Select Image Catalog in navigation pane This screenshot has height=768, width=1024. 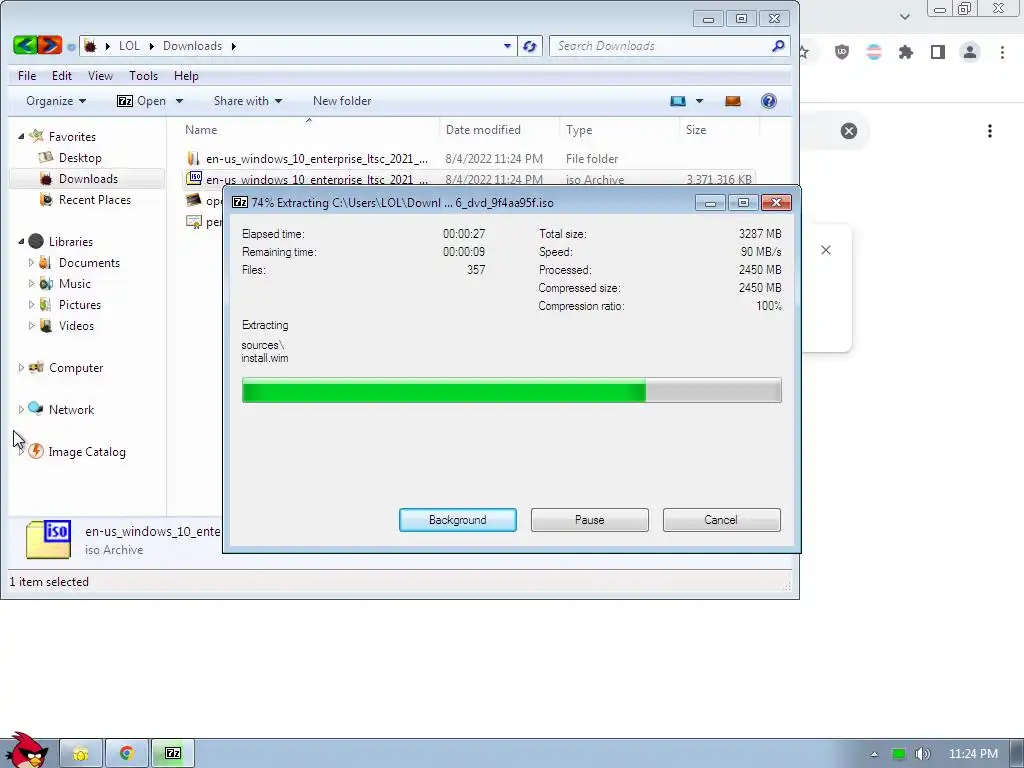coord(86,451)
